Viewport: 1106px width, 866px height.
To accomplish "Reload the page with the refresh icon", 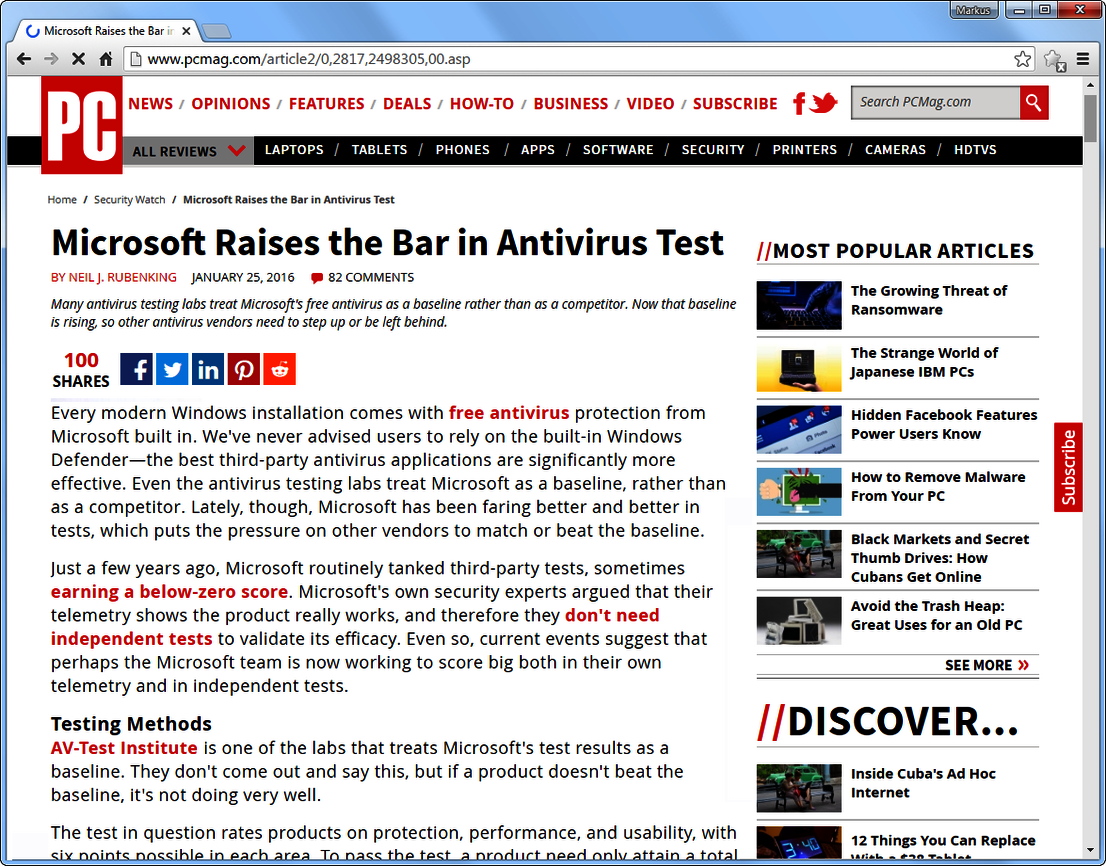I will (78, 59).
